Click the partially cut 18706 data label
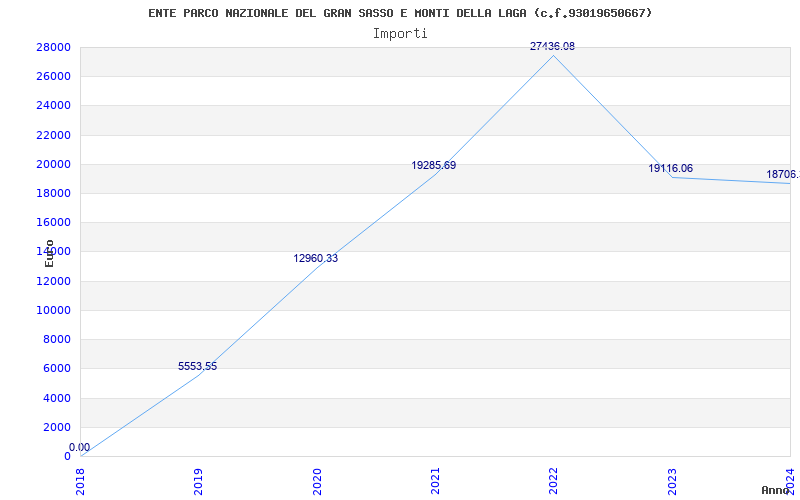Screen dimensions: 800x500 click(x=783, y=174)
